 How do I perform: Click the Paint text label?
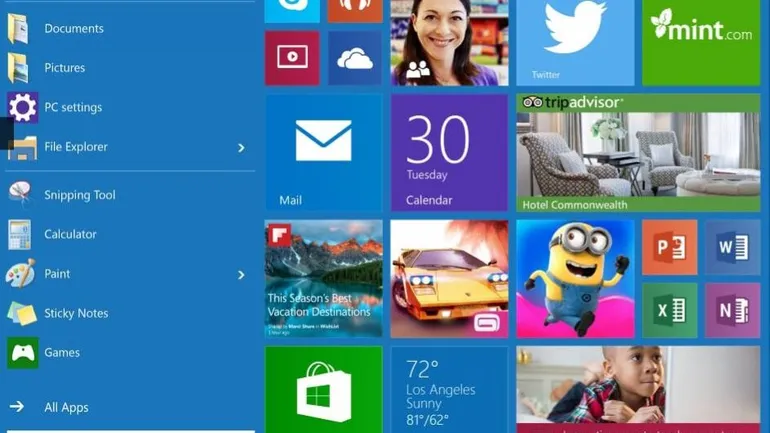57,273
